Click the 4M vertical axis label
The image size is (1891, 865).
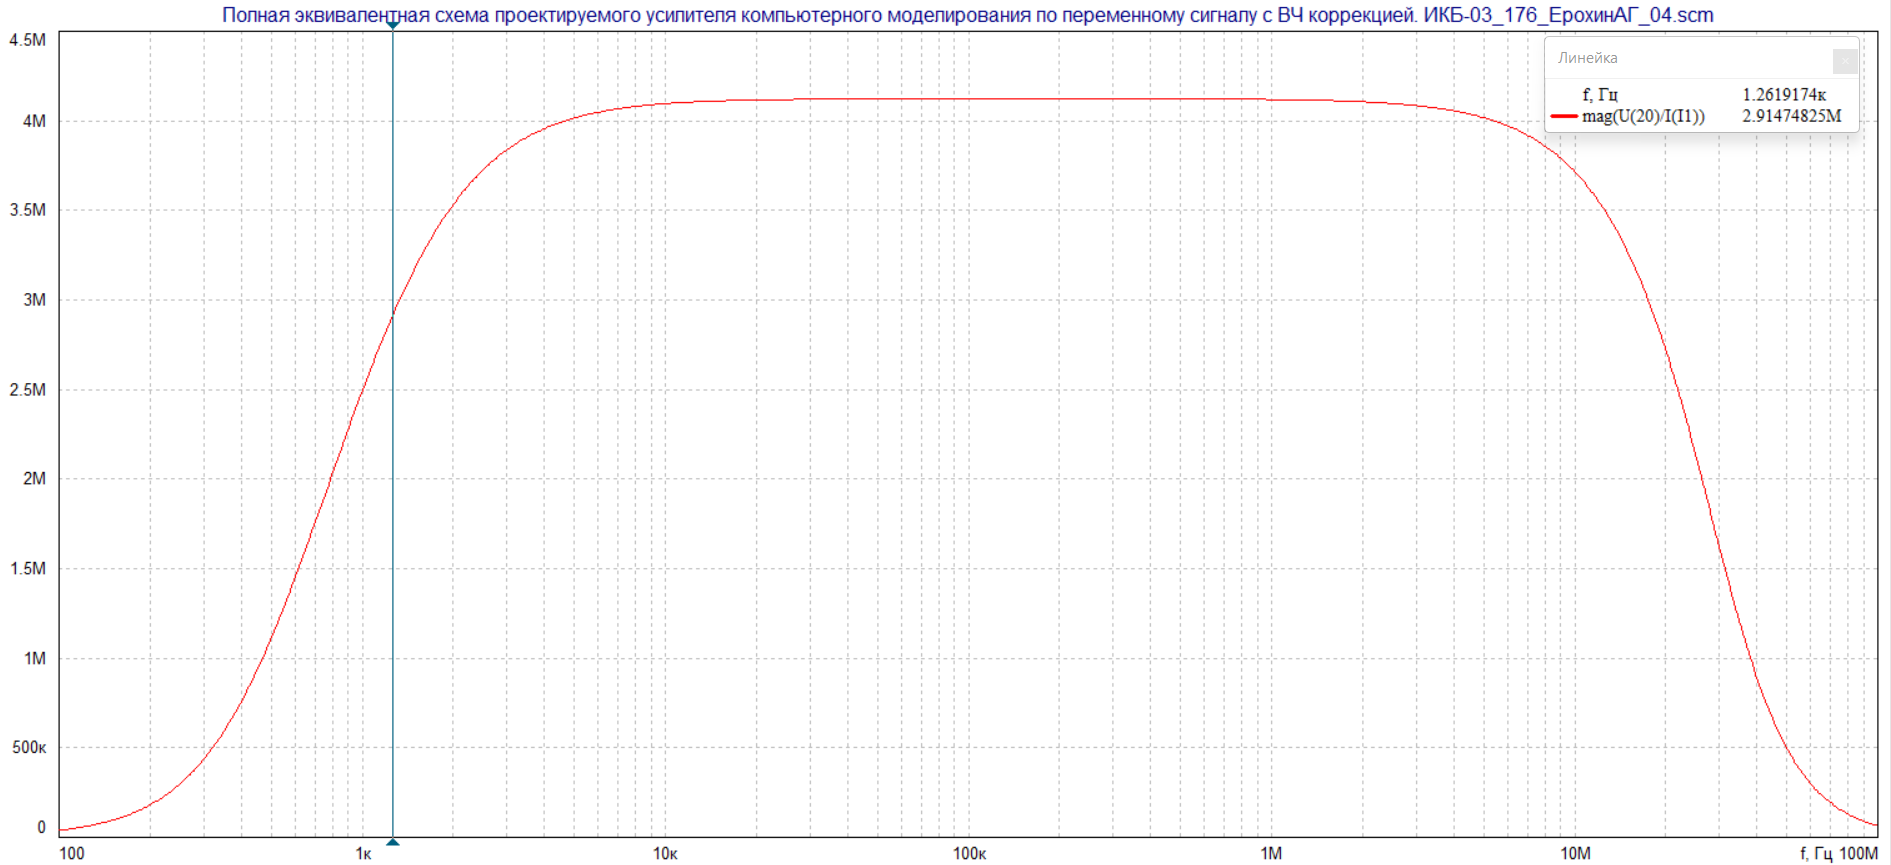coord(34,121)
